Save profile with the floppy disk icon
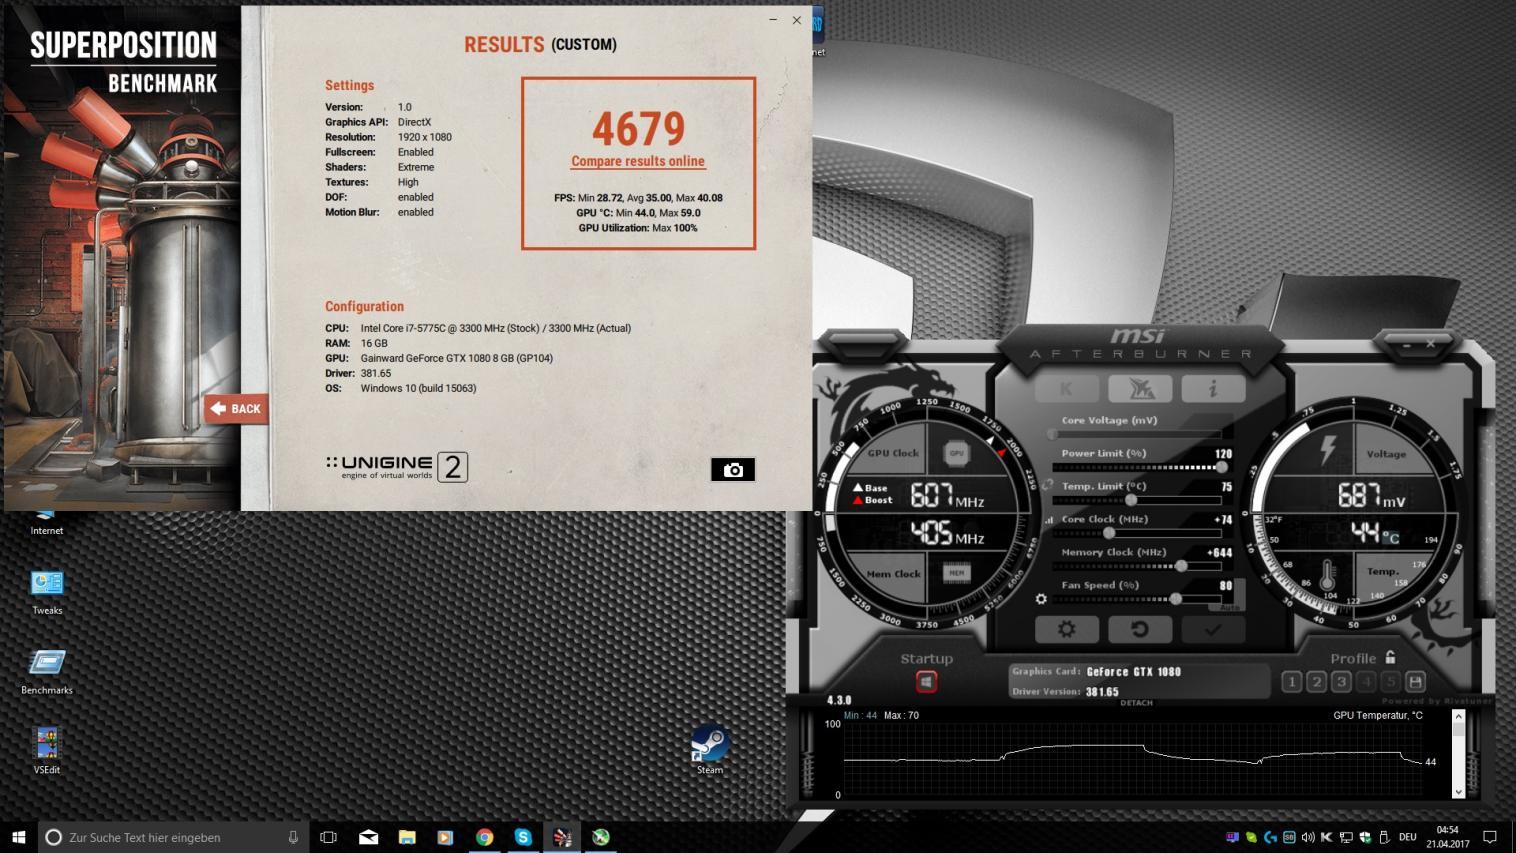1516x853 pixels. [1415, 682]
